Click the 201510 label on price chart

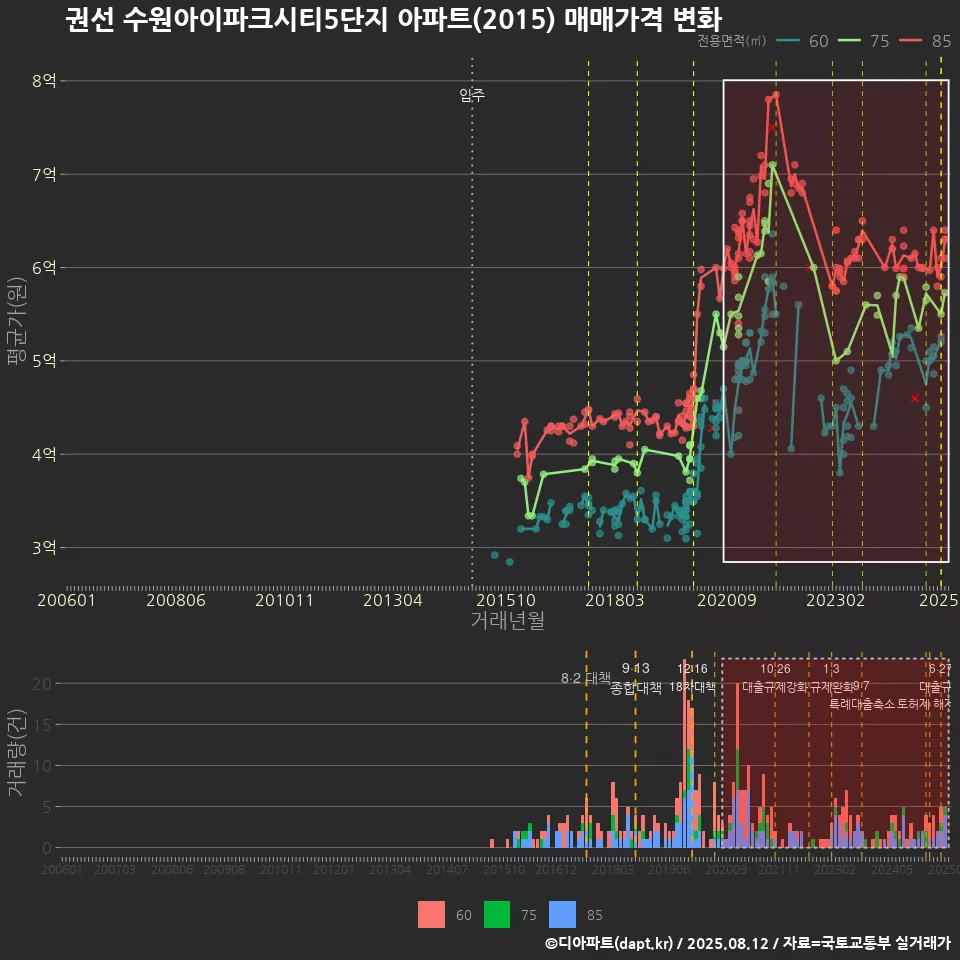506,600
